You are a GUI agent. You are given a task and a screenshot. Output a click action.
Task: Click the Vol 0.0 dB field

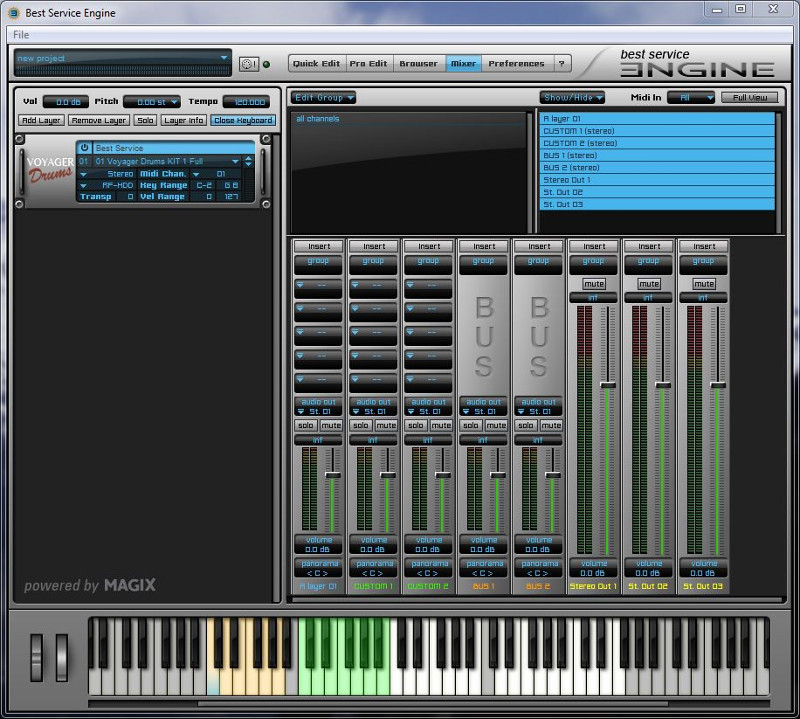tap(66, 102)
